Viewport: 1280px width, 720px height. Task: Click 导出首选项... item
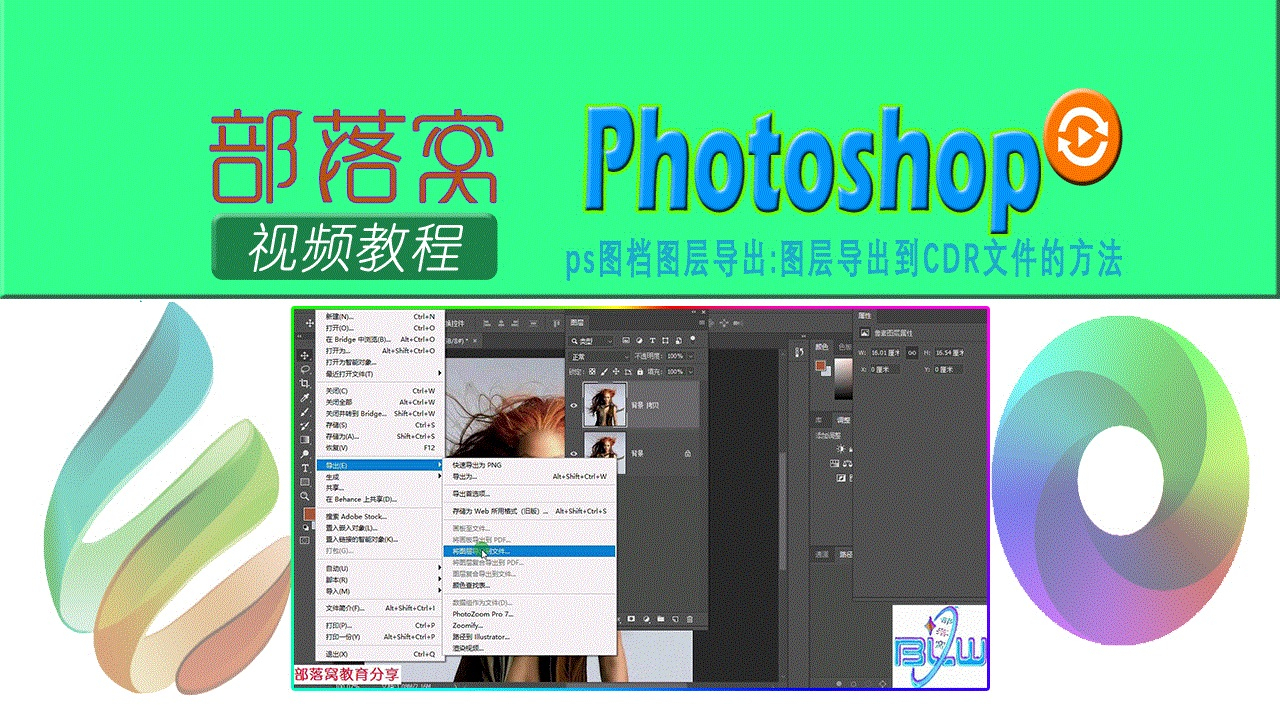click(529, 493)
